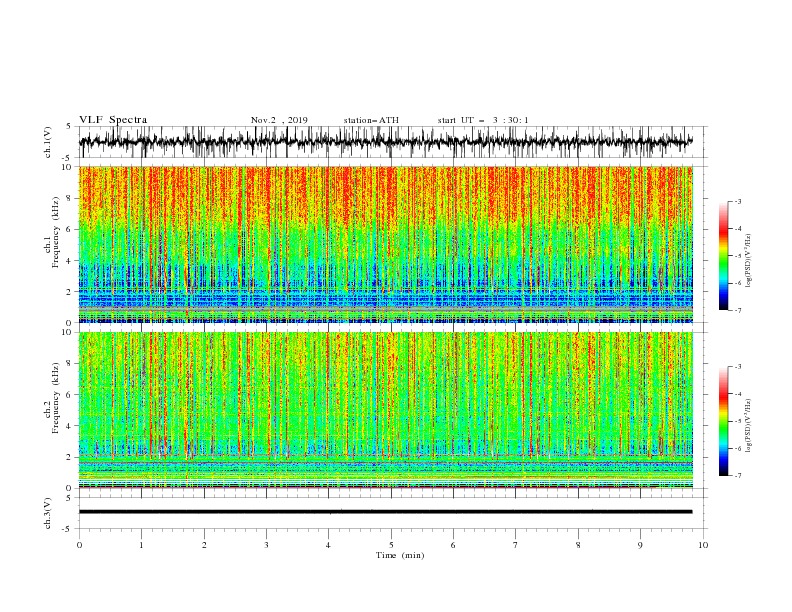The height and width of the screenshot is (612, 792).
Task: Click the "10" tick on the time axis
Action: tap(703, 545)
